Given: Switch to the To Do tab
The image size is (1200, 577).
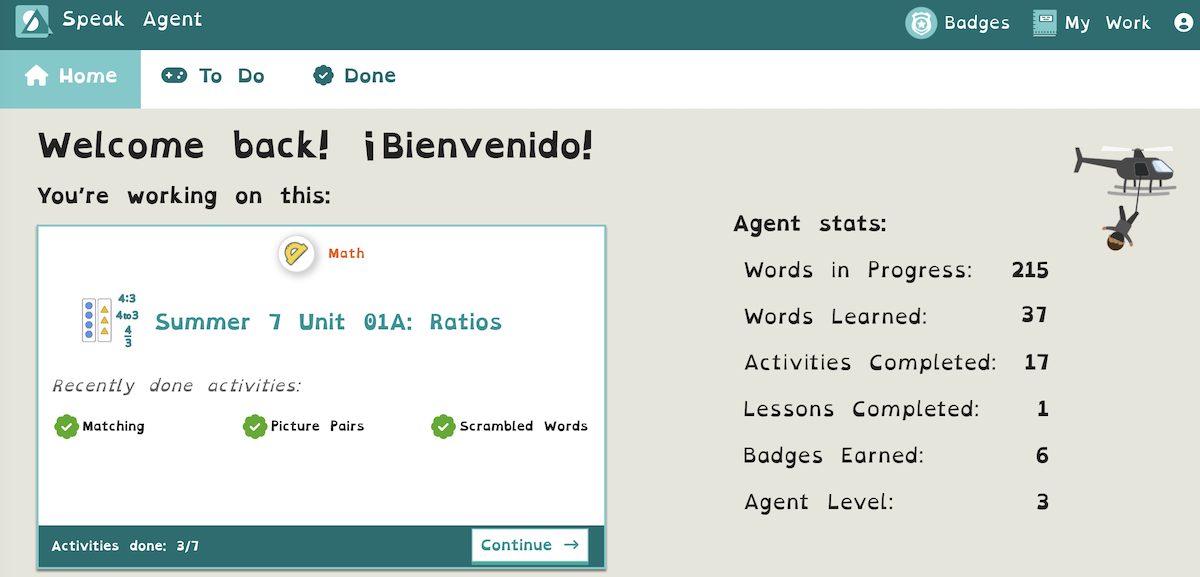Looking at the screenshot, I should pos(213,76).
